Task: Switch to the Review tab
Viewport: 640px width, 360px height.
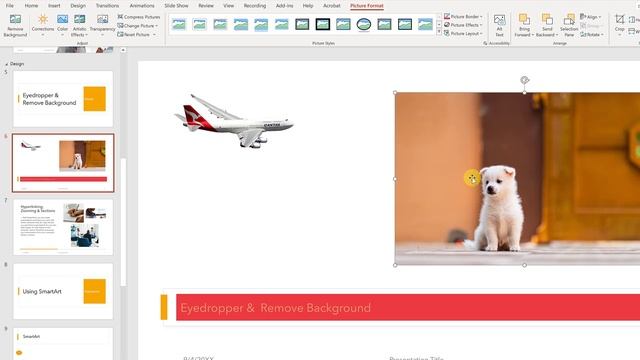Action: 206,6
